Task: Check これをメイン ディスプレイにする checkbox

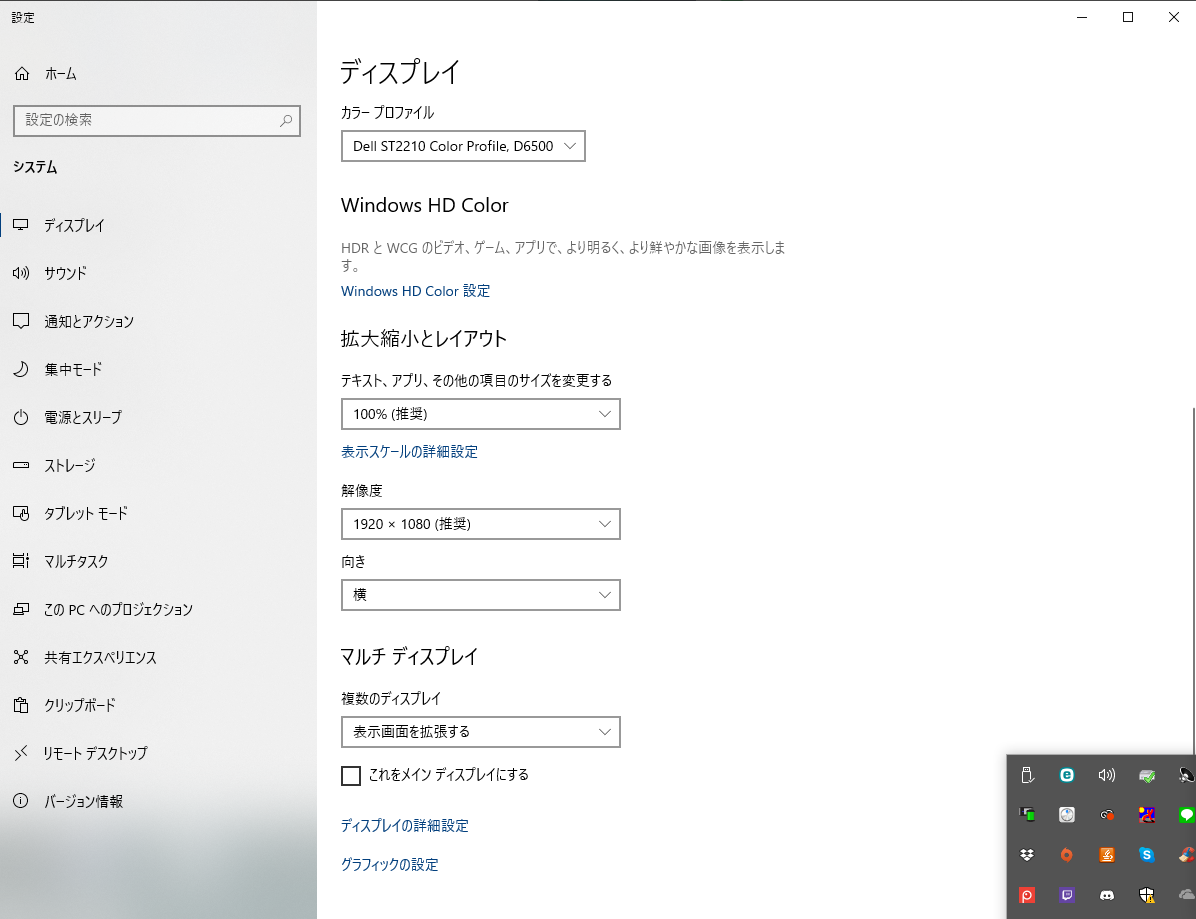Action: tap(351, 776)
